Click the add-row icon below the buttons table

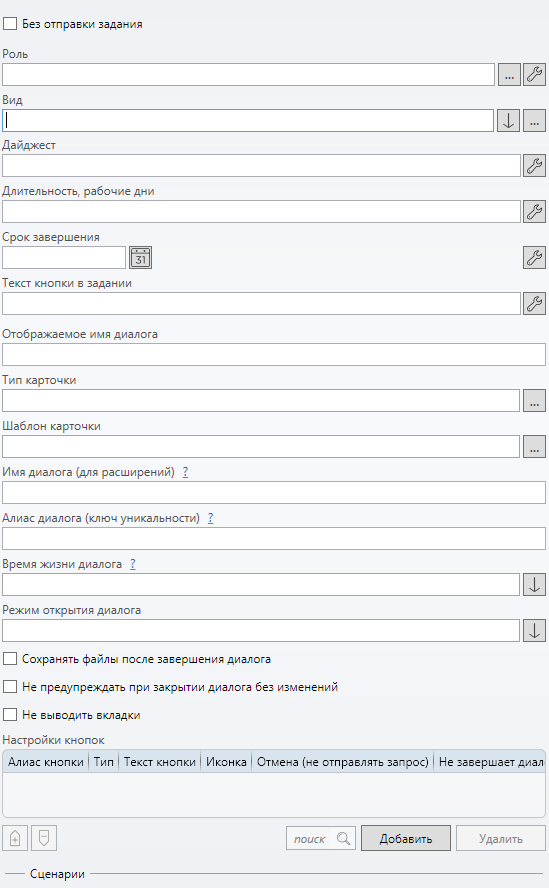click(x=15, y=838)
